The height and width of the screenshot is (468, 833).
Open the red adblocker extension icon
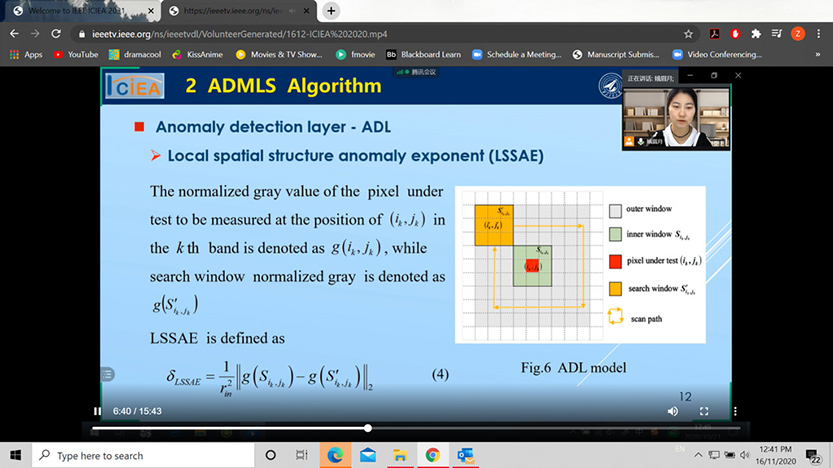coord(735,34)
